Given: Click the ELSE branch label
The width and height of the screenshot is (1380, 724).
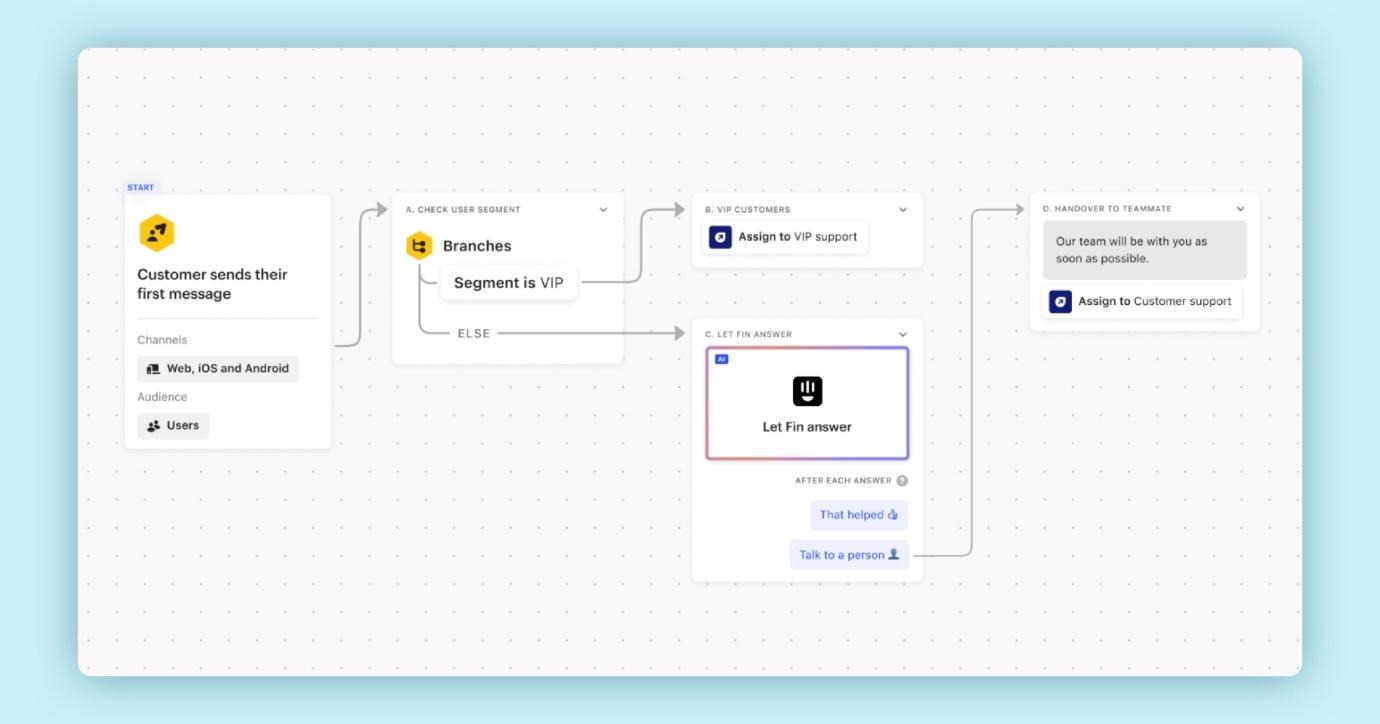Looking at the screenshot, I should [x=475, y=333].
